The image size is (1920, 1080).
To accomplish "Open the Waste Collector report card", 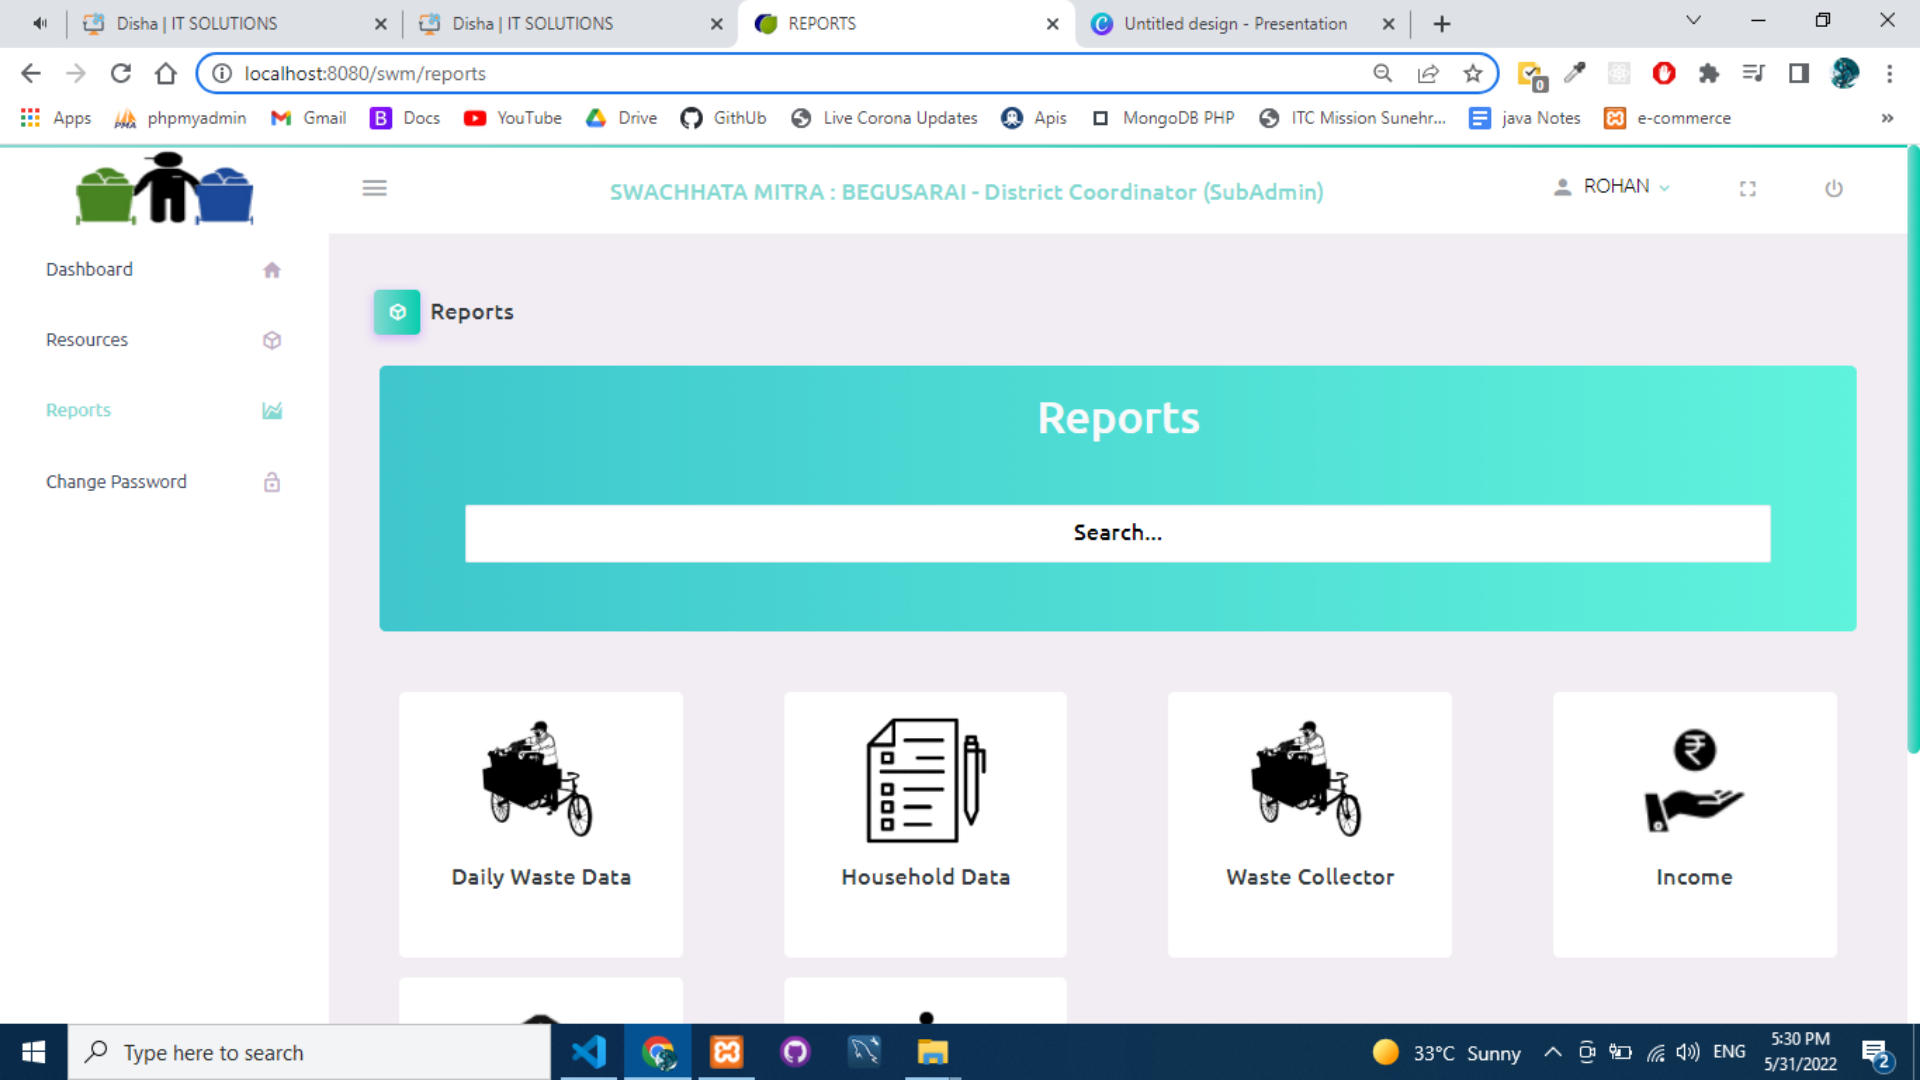I will click(1309, 823).
